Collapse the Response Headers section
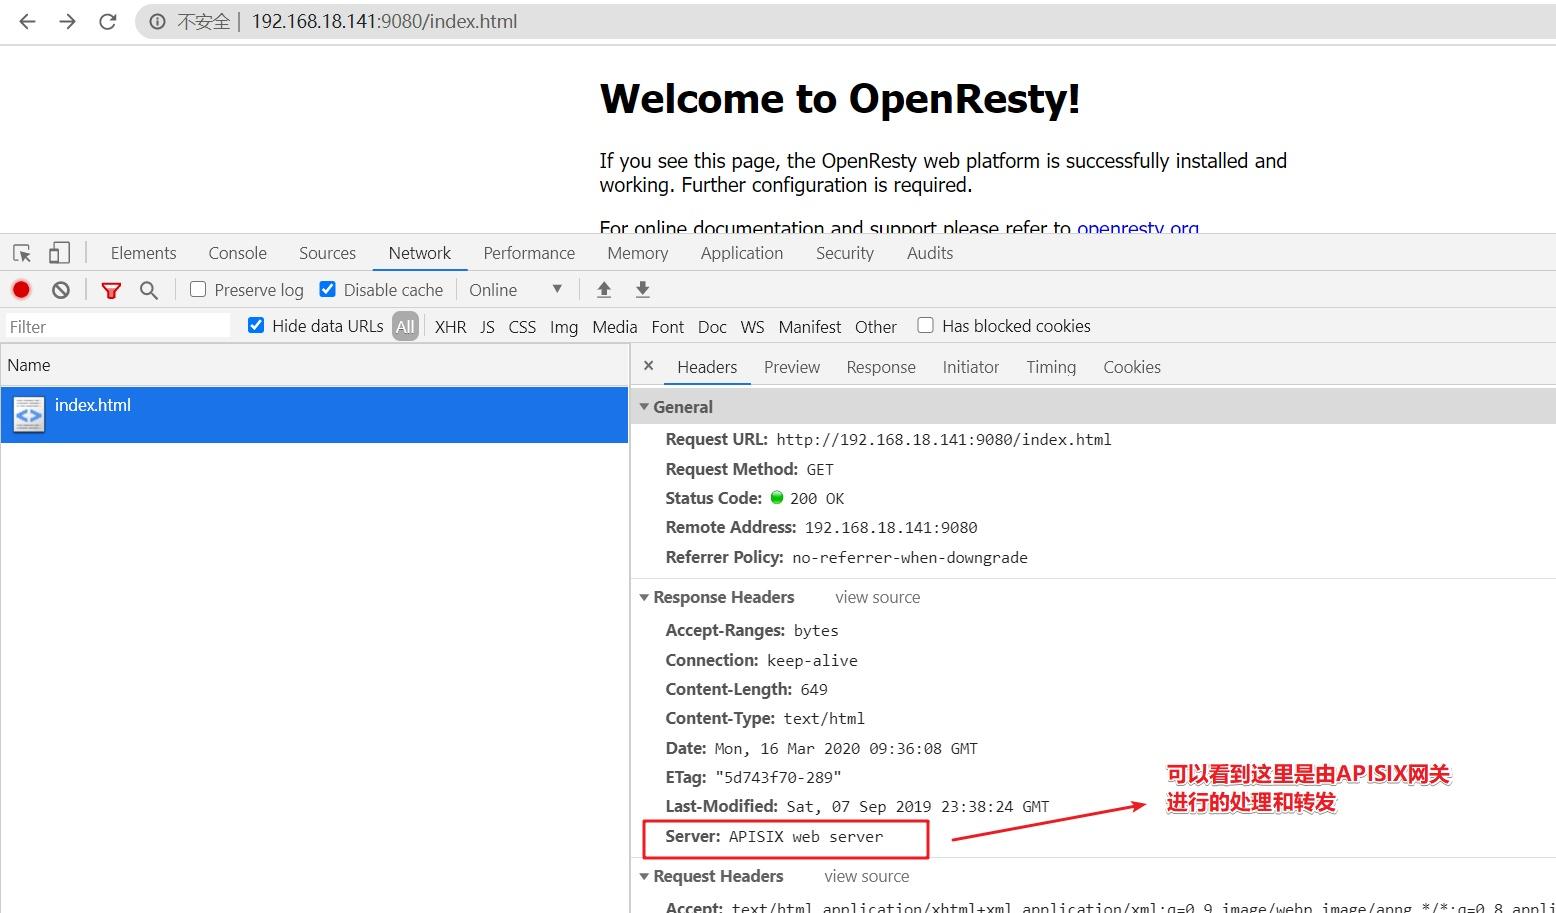The image size is (1556, 913). [x=645, y=597]
